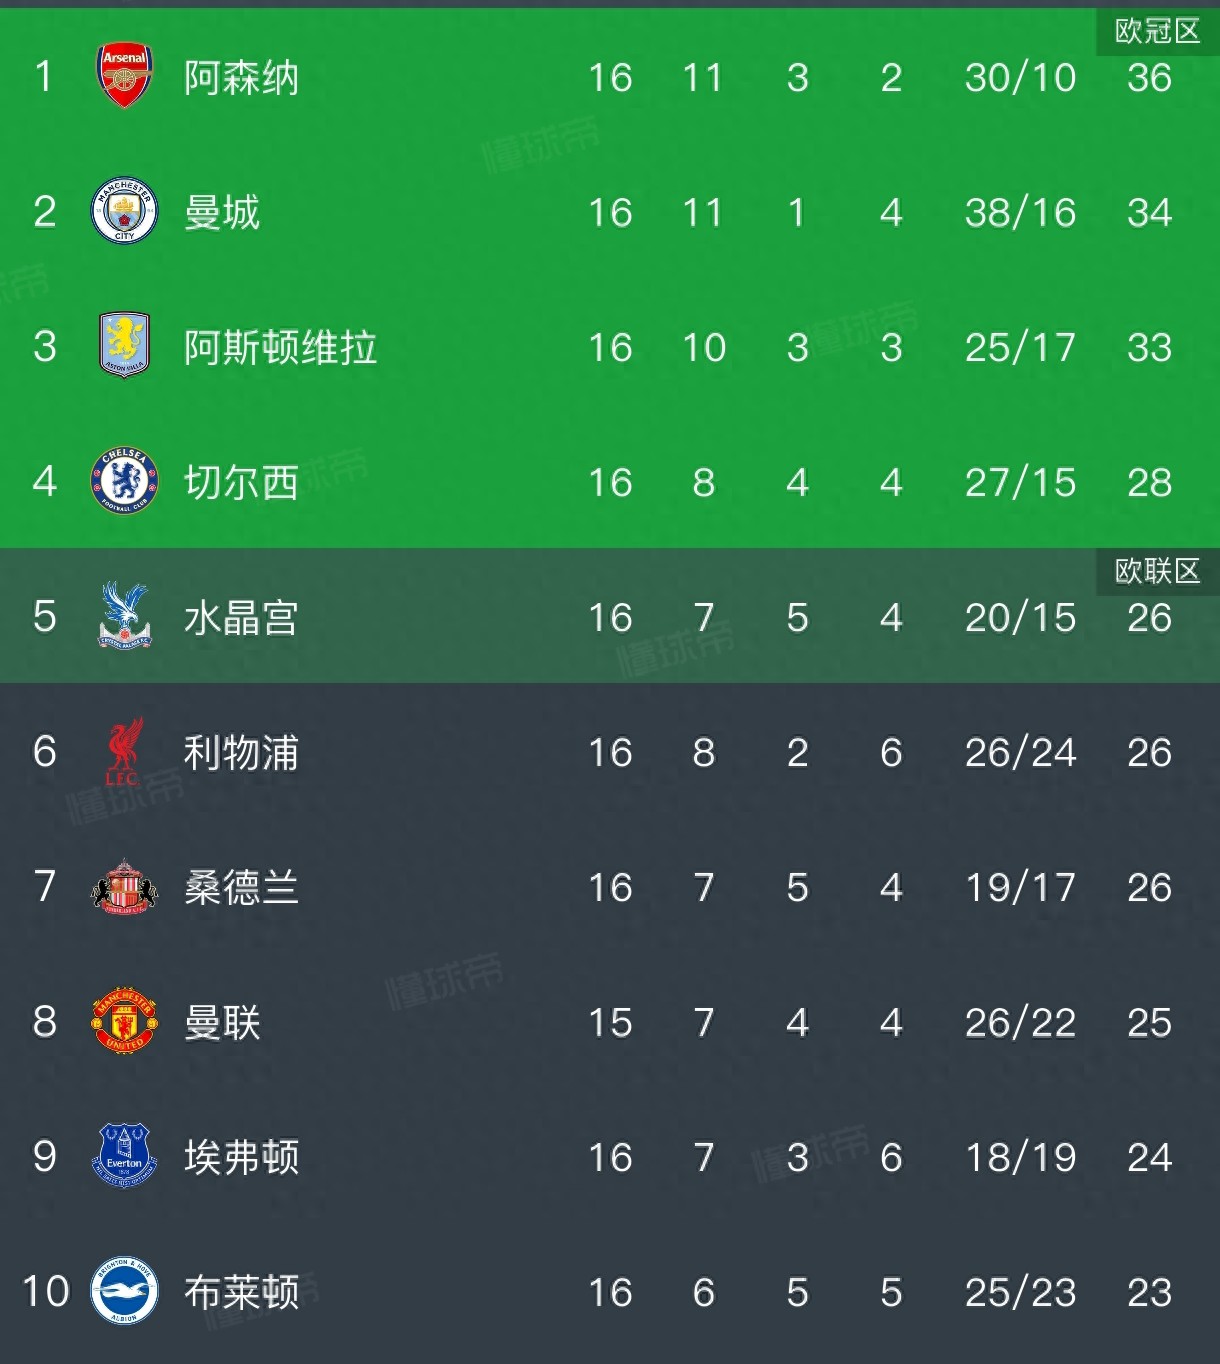Screen dimensions: 1220x1364
Task: Open the Chelsea club logo
Action: coord(124,481)
